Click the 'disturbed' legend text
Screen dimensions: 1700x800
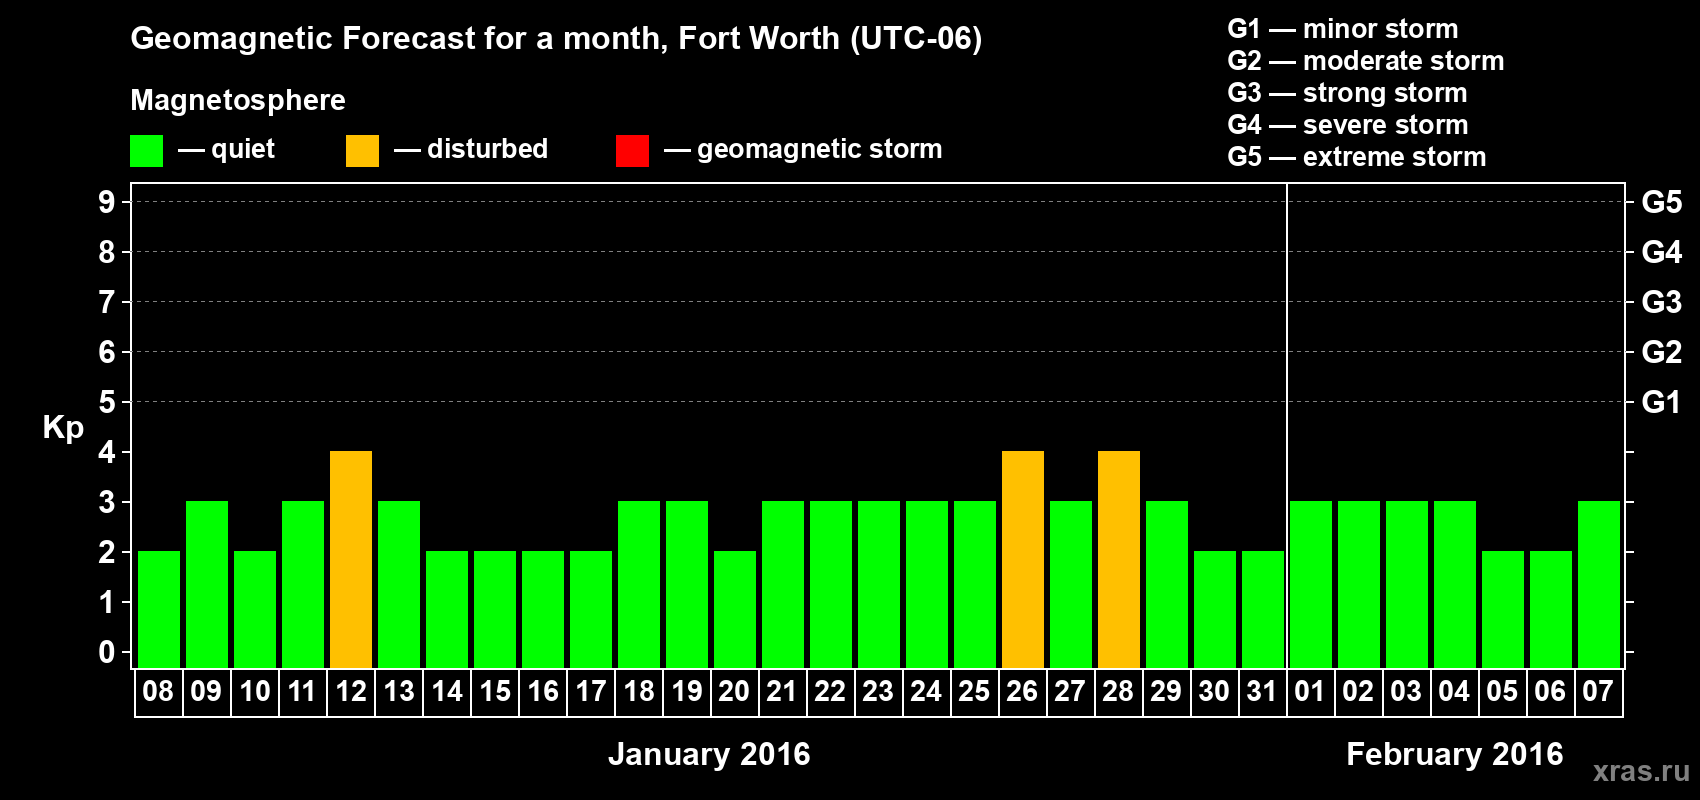click(x=487, y=149)
